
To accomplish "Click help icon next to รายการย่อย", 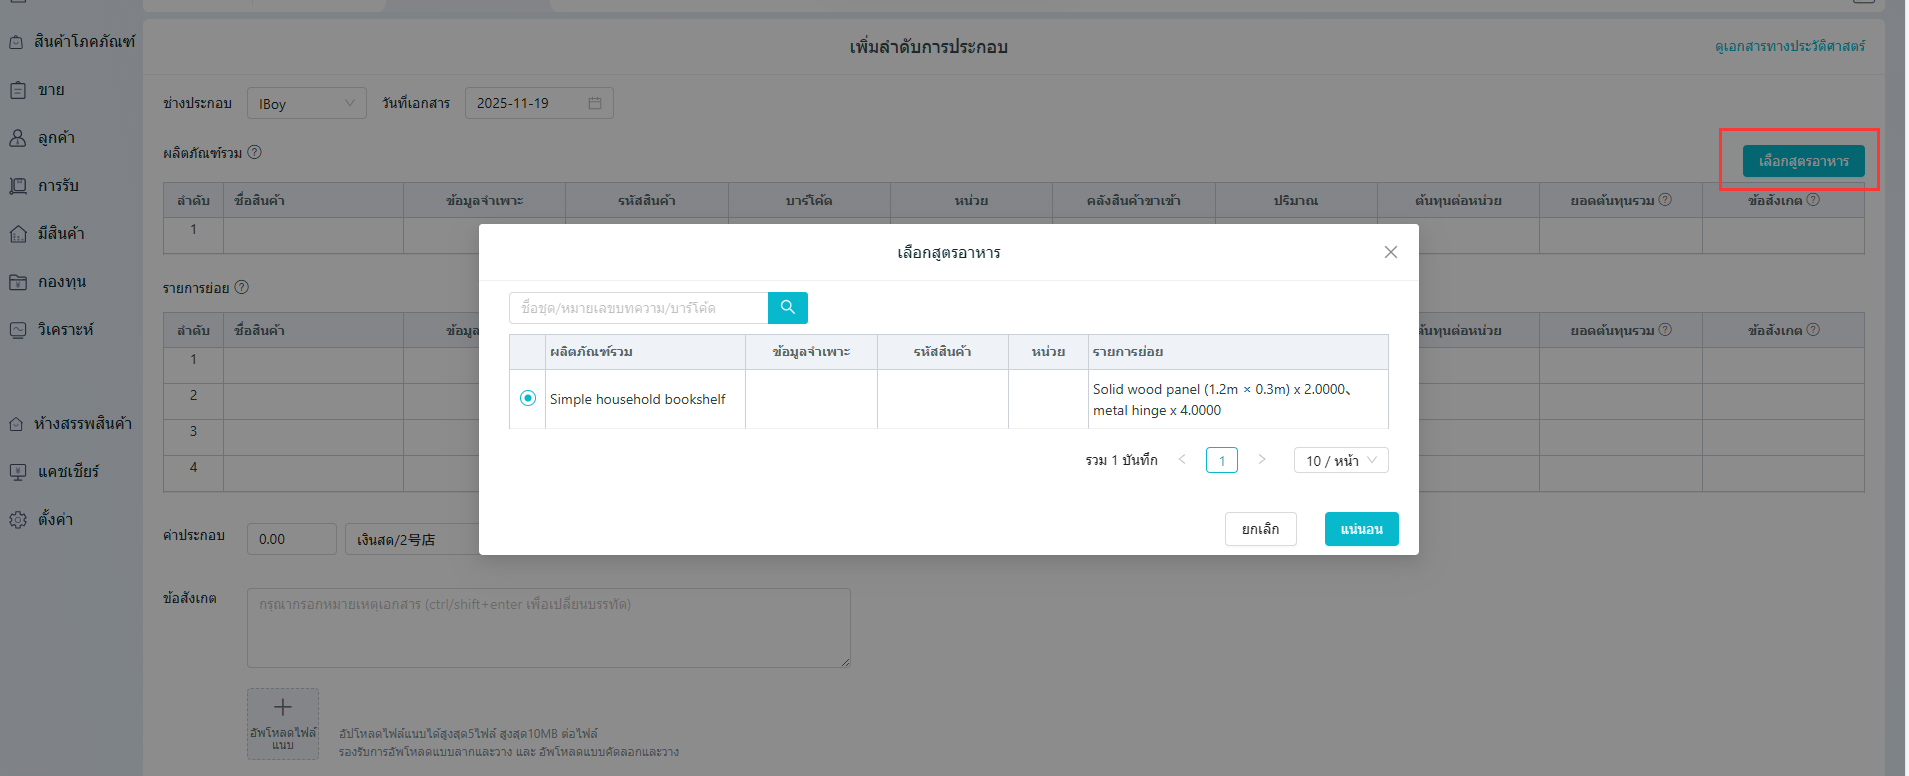I will pos(242,287).
